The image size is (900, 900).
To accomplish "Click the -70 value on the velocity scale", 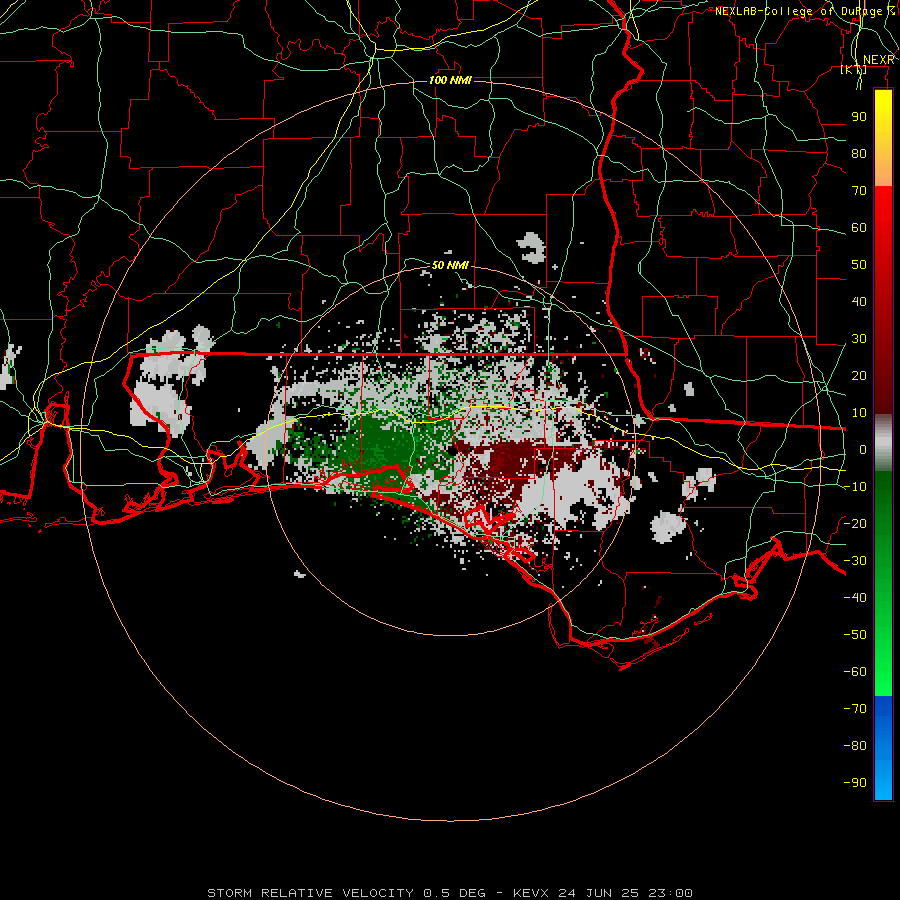I will tap(855, 709).
